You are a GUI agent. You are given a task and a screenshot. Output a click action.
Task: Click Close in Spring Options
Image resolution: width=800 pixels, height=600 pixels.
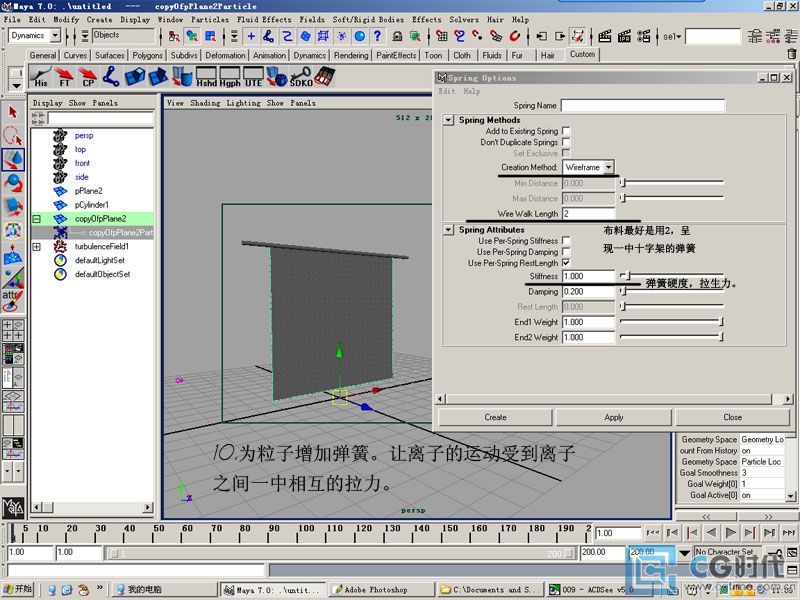732,417
